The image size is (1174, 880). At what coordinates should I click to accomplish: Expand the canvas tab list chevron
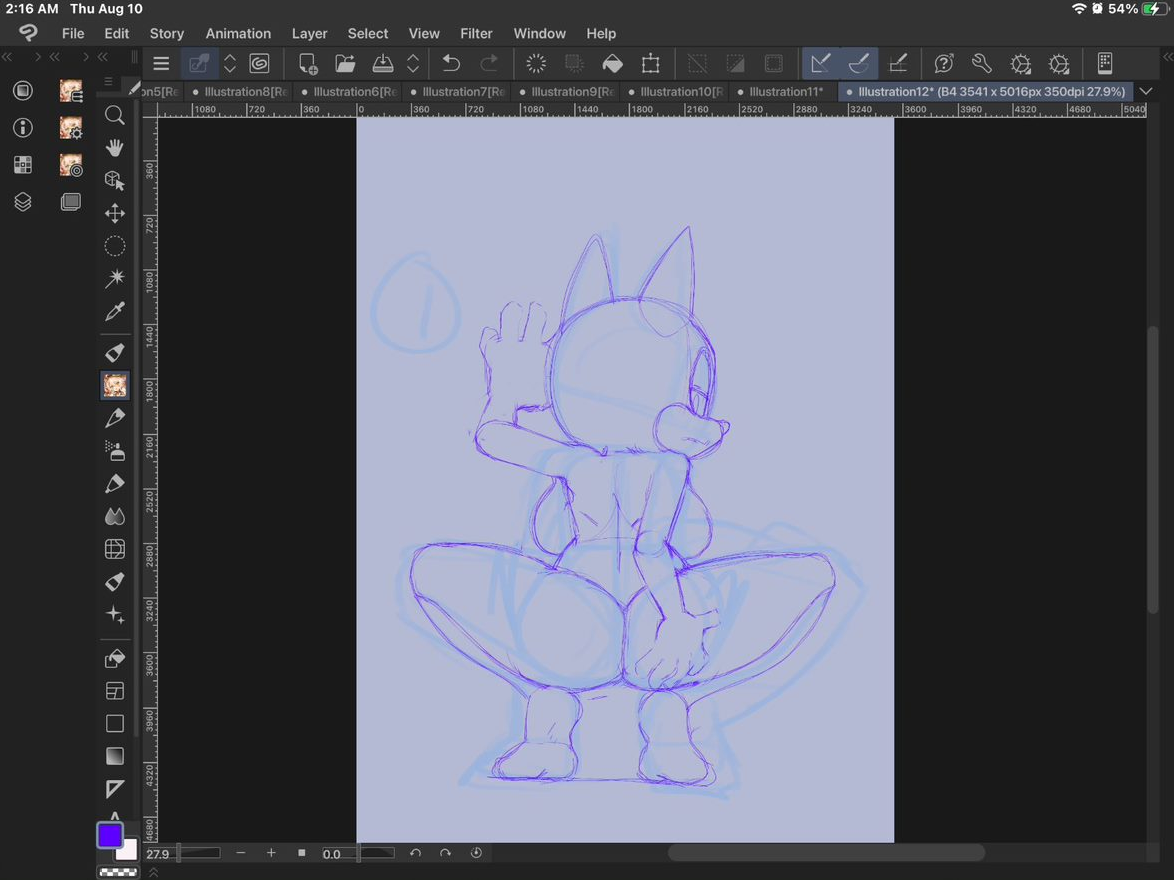point(1146,91)
